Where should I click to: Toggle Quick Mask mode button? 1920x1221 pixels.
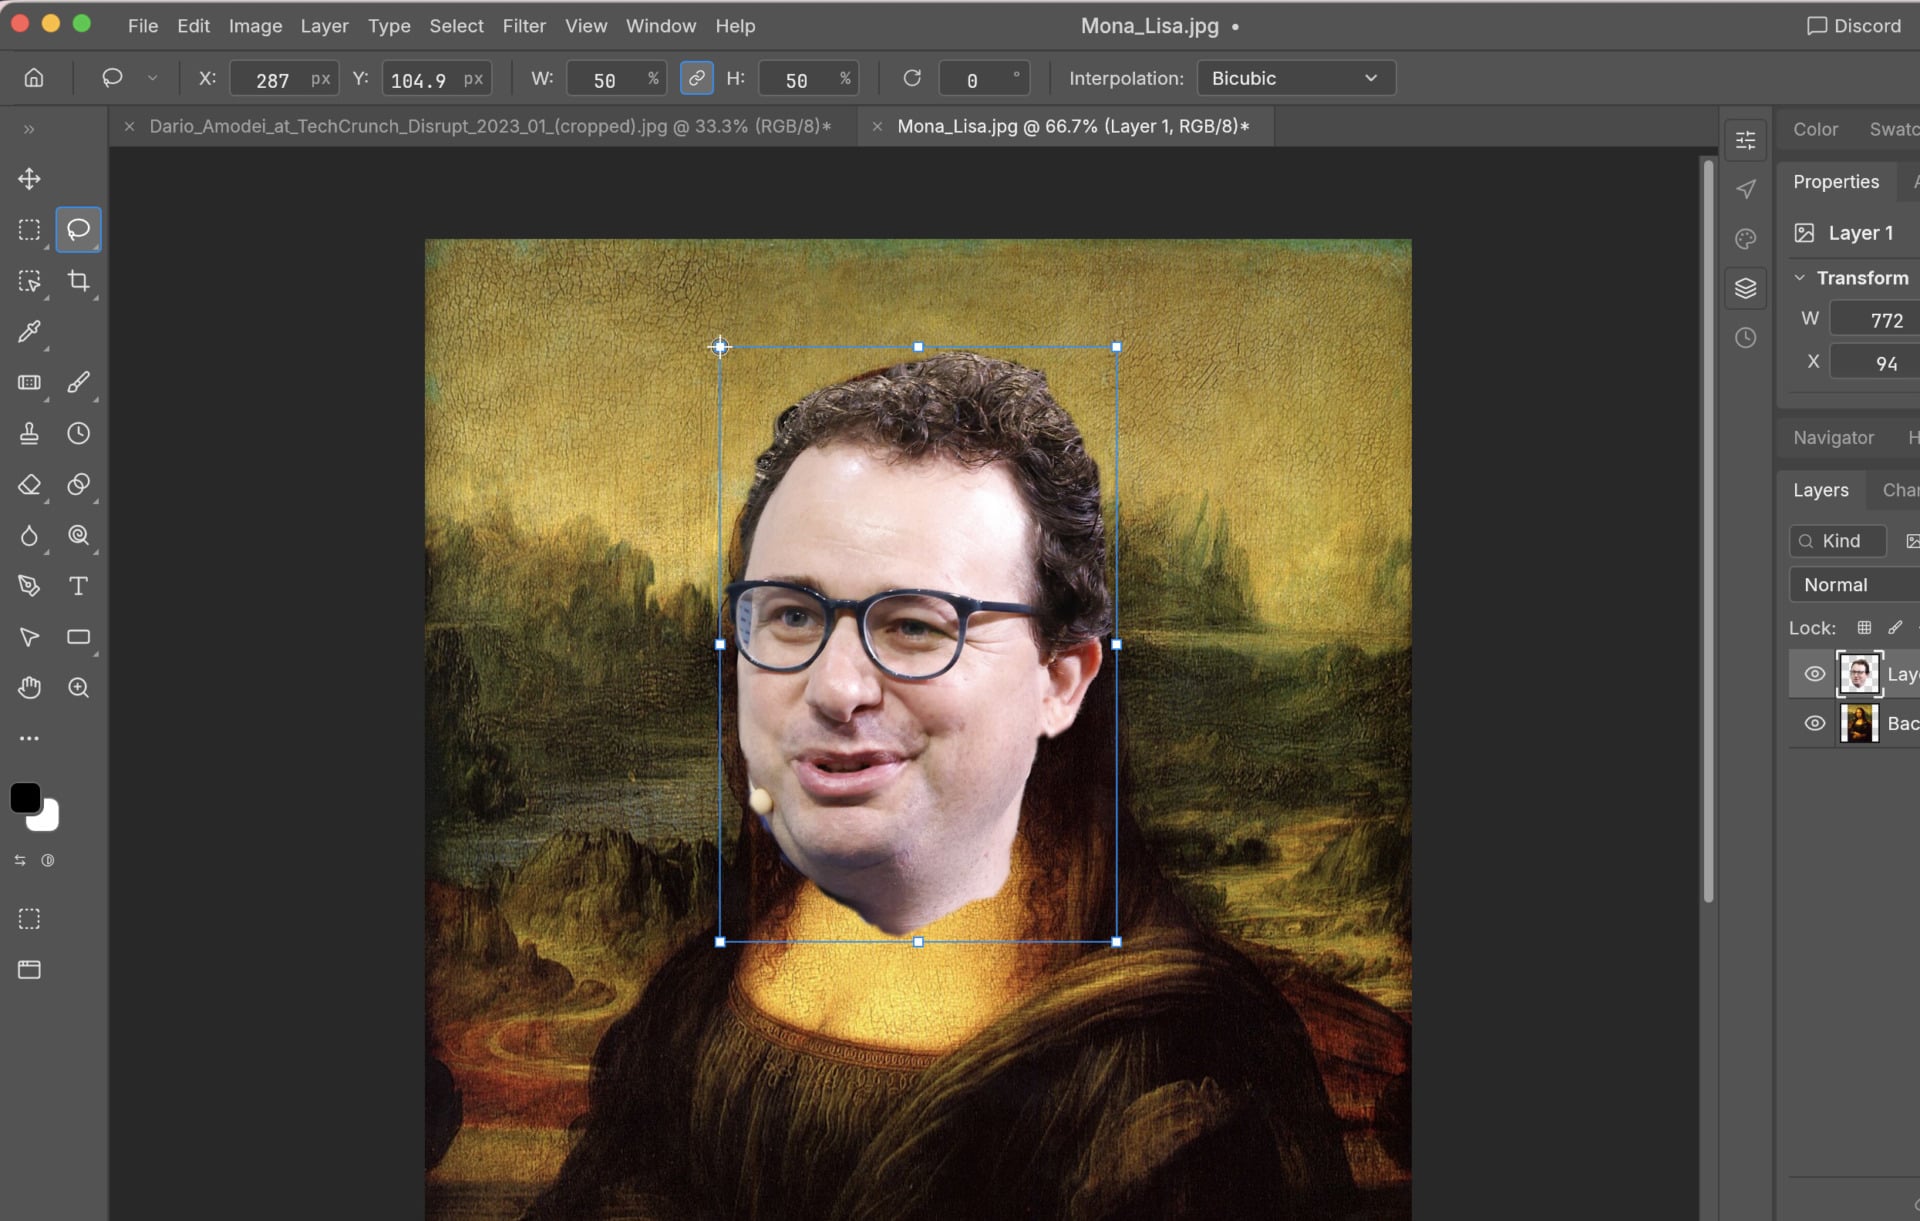(29, 919)
